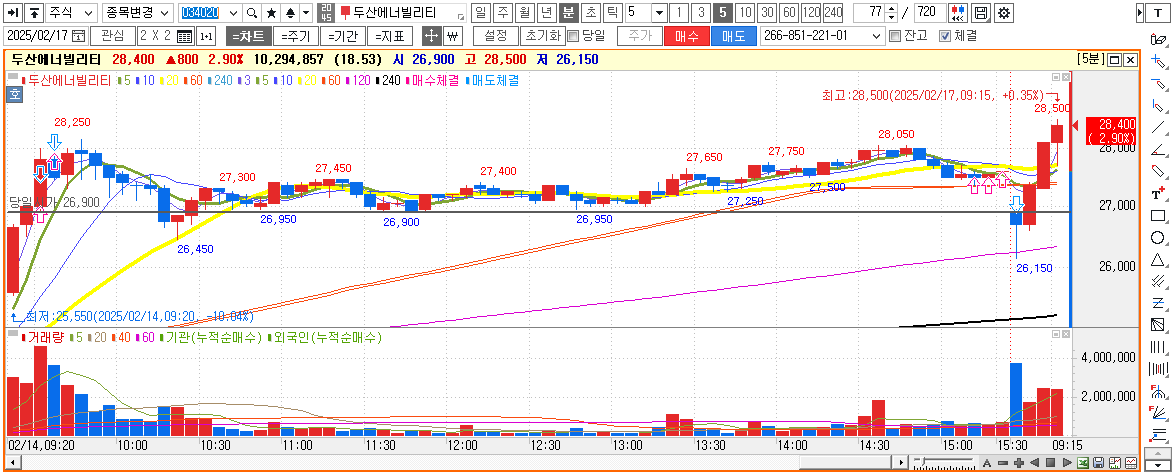Image resolution: width=1175 pixels, height=476 pixels.
Task: Open the interval value 5 dropdown
Action: 658,13
